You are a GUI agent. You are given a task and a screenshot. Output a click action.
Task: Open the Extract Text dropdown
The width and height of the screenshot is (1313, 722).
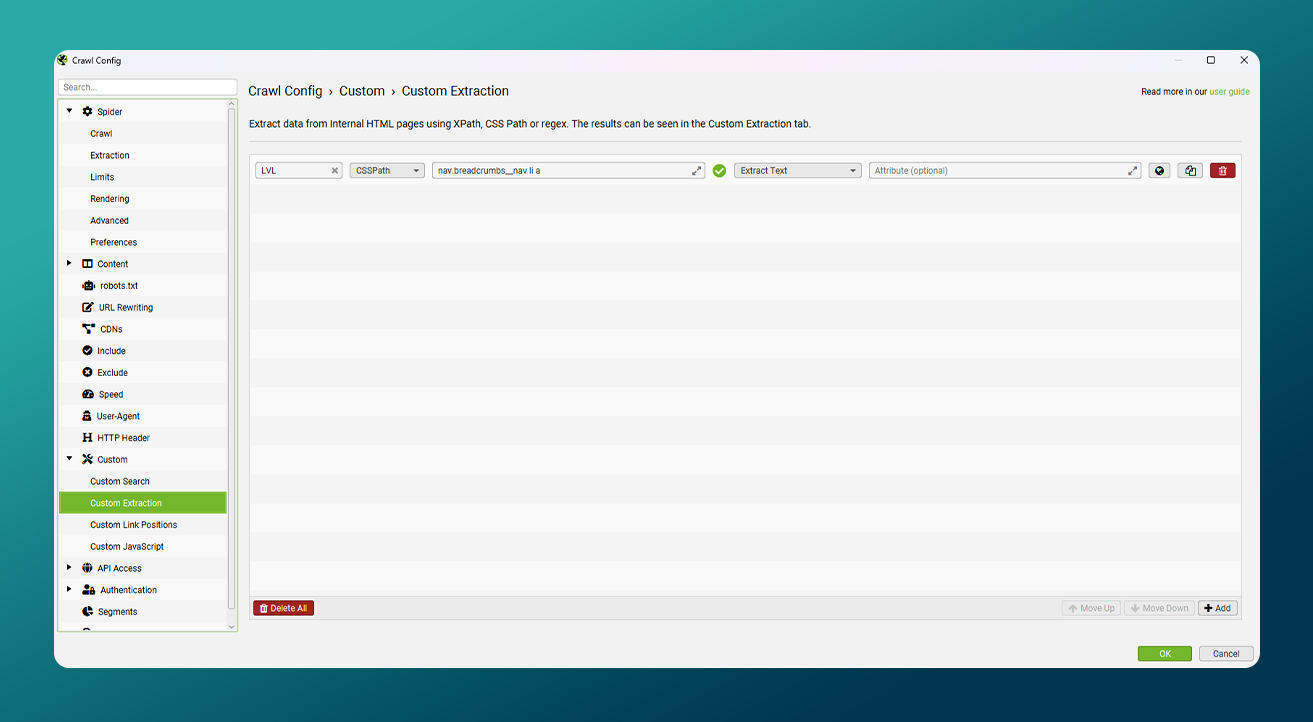click(797, 171)
